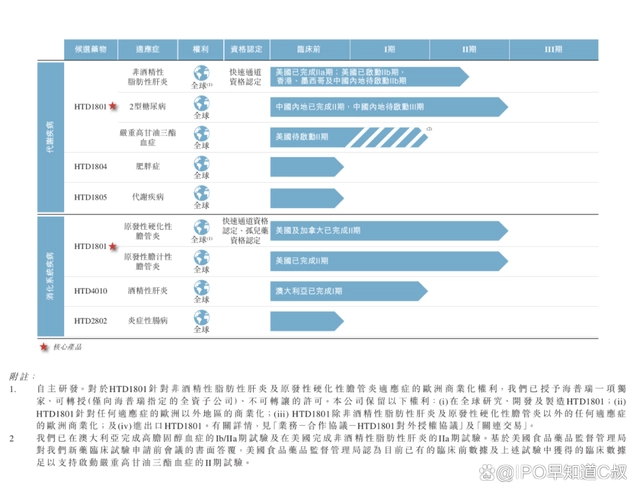Click the striped 美國待啟動II期 progress bar
This screenshot has height=495, width=640.
click(352, 136)
